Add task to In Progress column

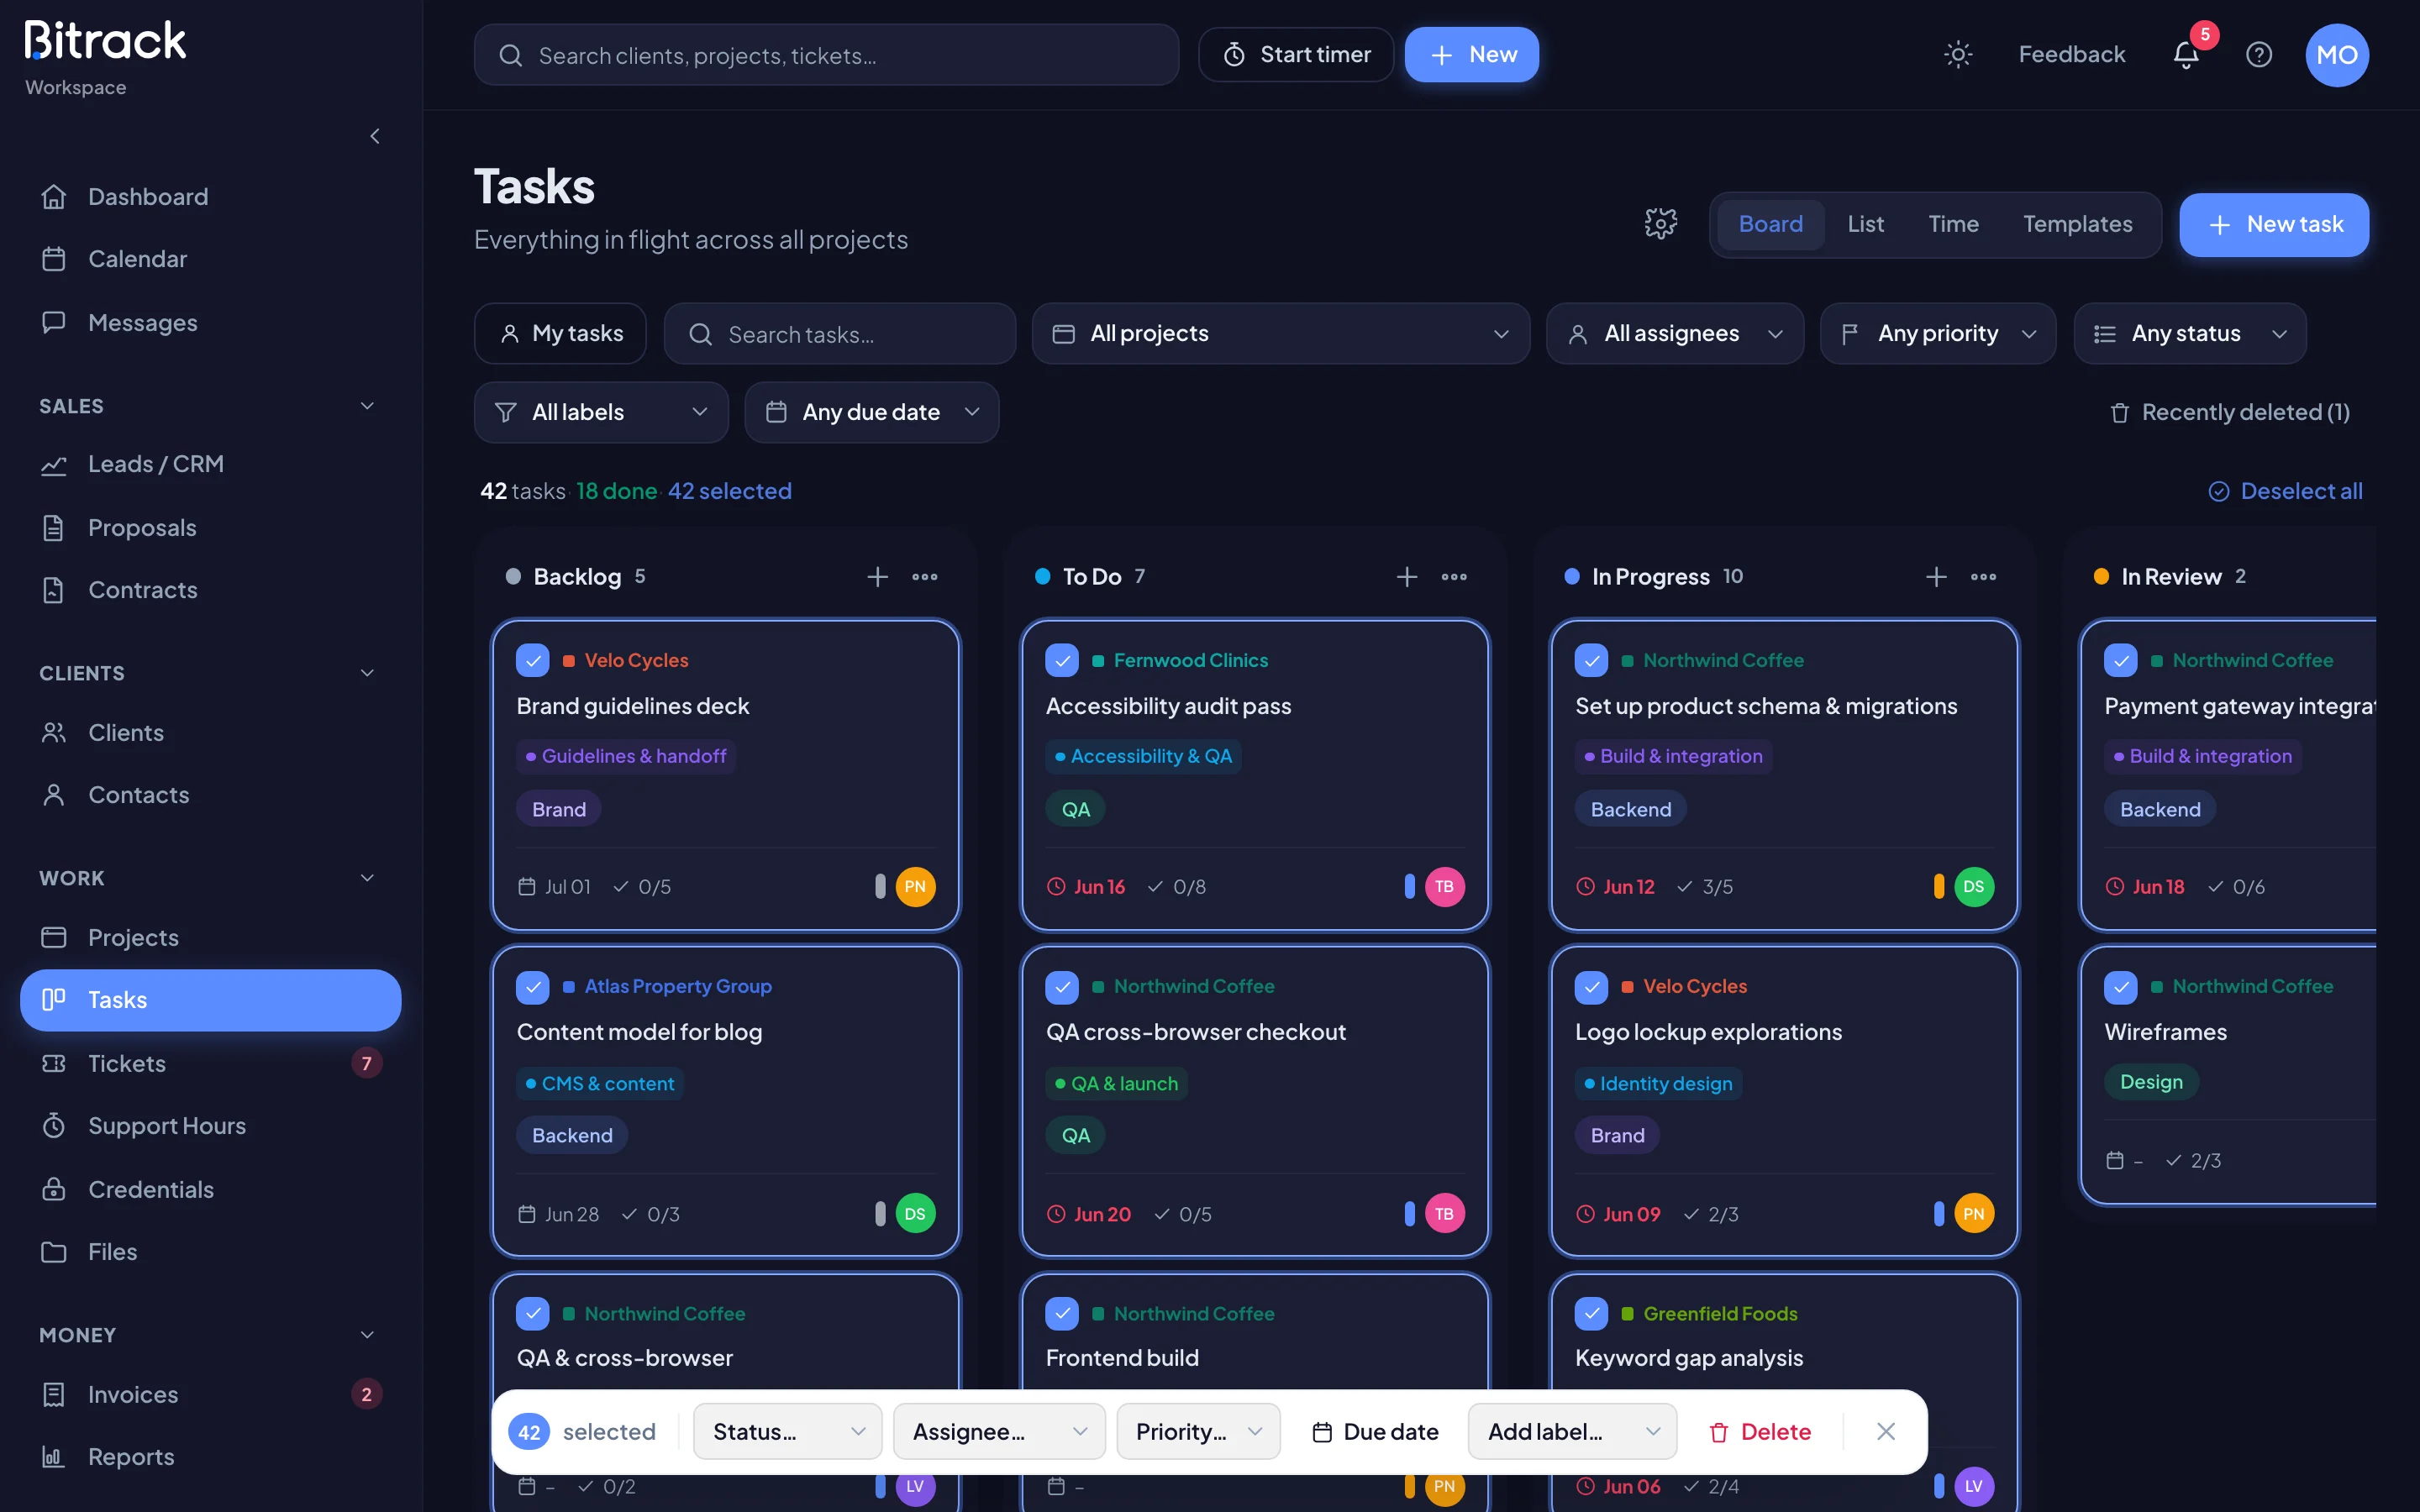point(1936,576)
